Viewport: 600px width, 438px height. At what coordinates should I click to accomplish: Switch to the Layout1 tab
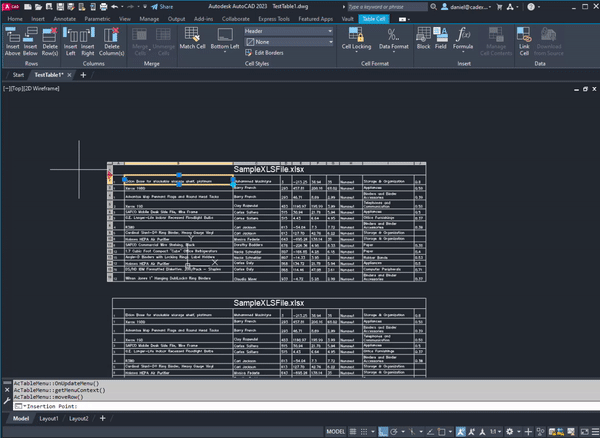[49, 418]
